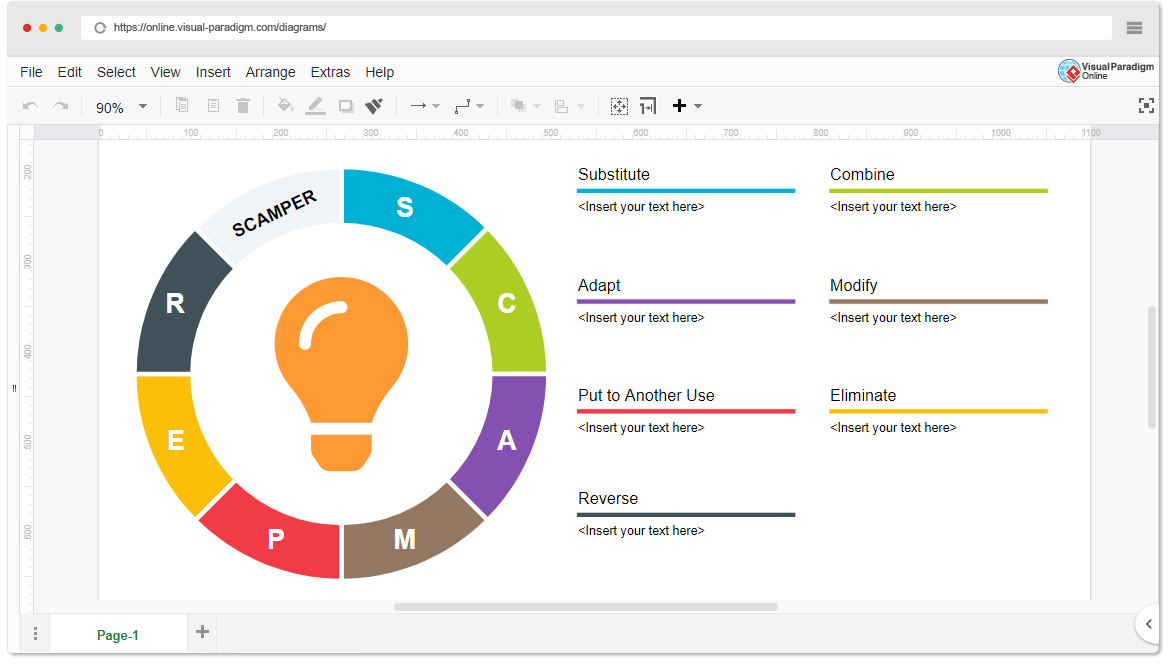Viewport: 1170px width, 665px height.
Task: Open the hamburger menu in browser bar
Action: coord(1134,28)
